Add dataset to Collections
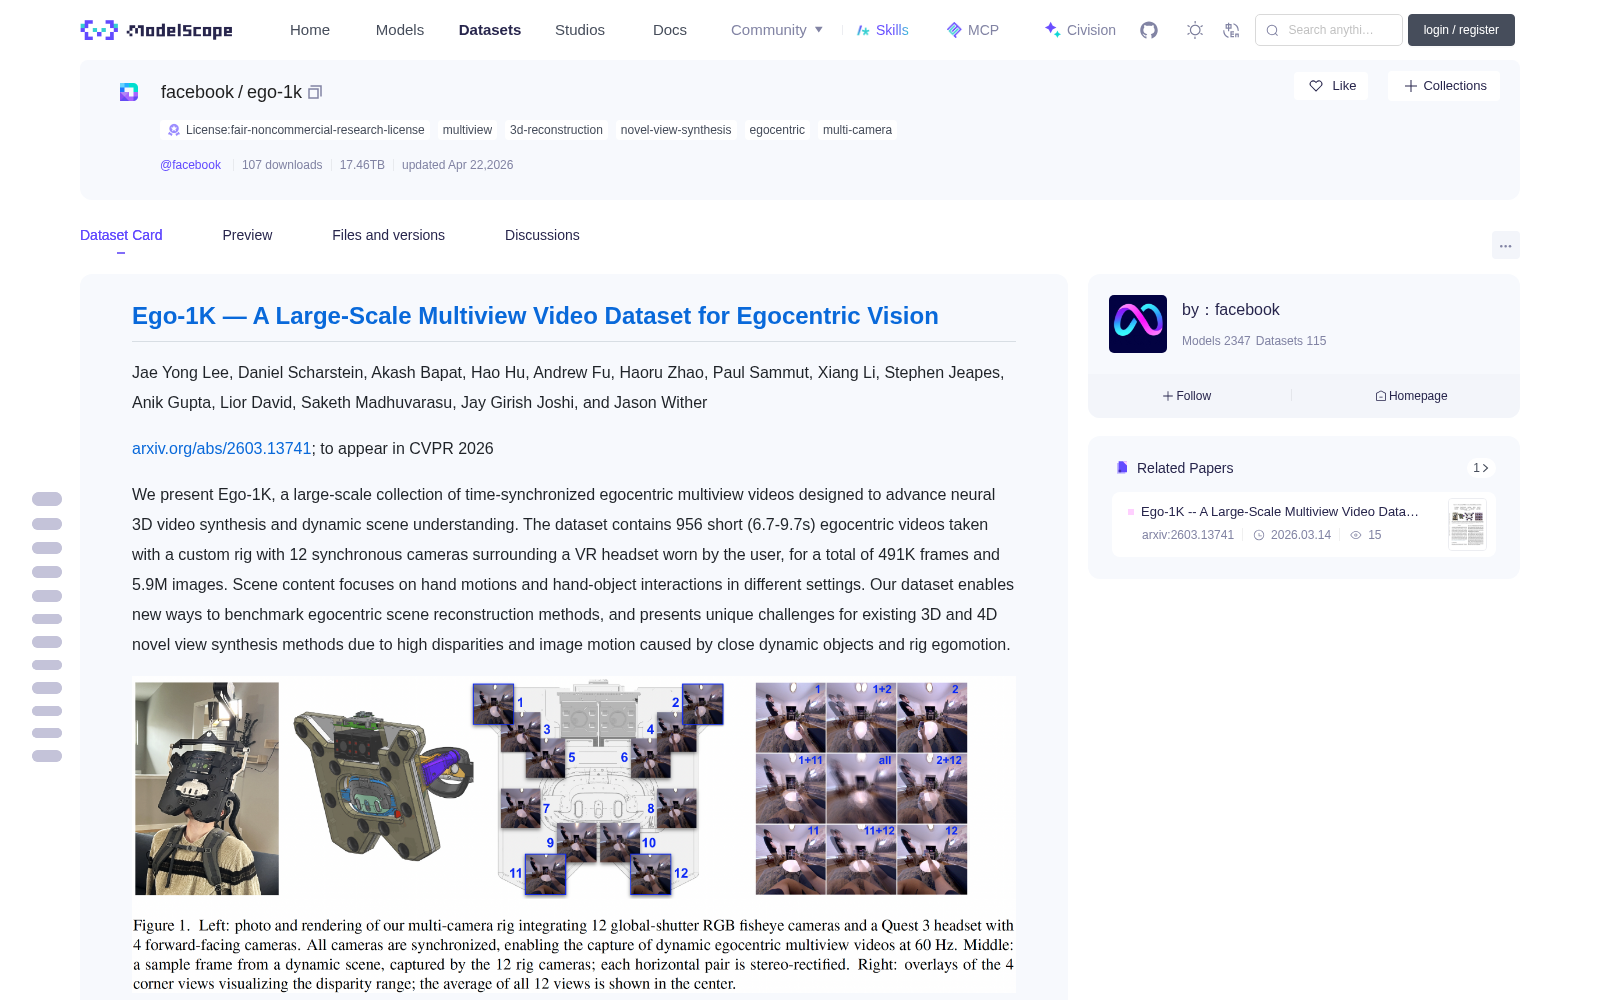The image size is (1600, 1000). pos(1444,86)
